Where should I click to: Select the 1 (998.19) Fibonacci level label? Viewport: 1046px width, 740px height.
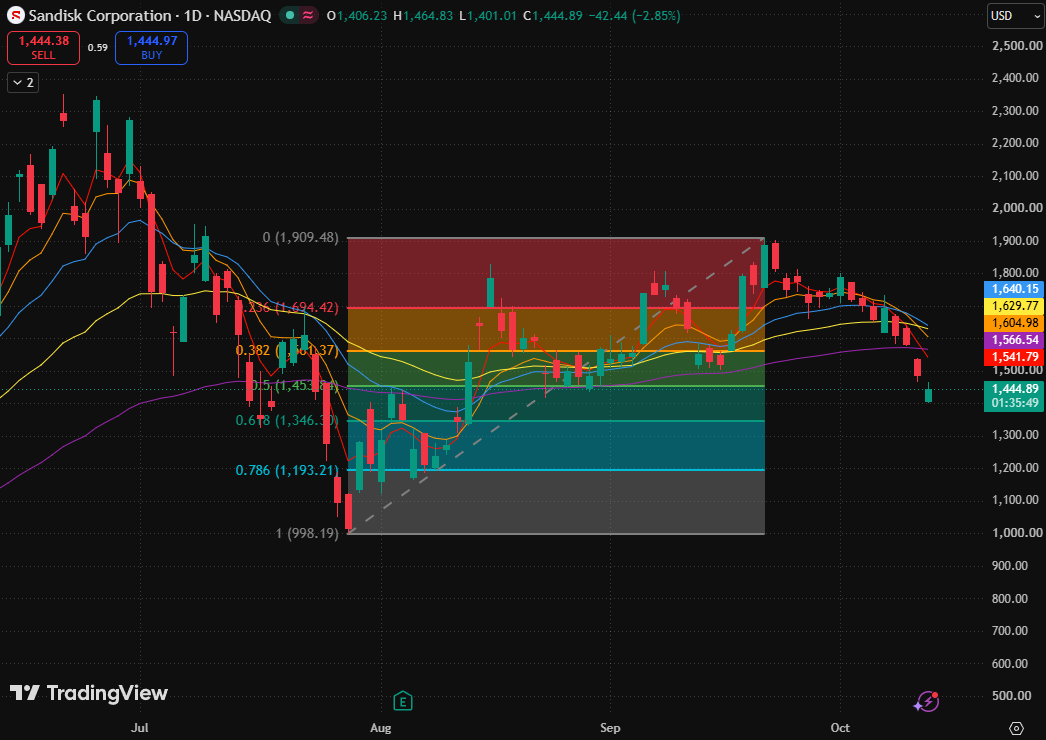(x=307, y=533)
